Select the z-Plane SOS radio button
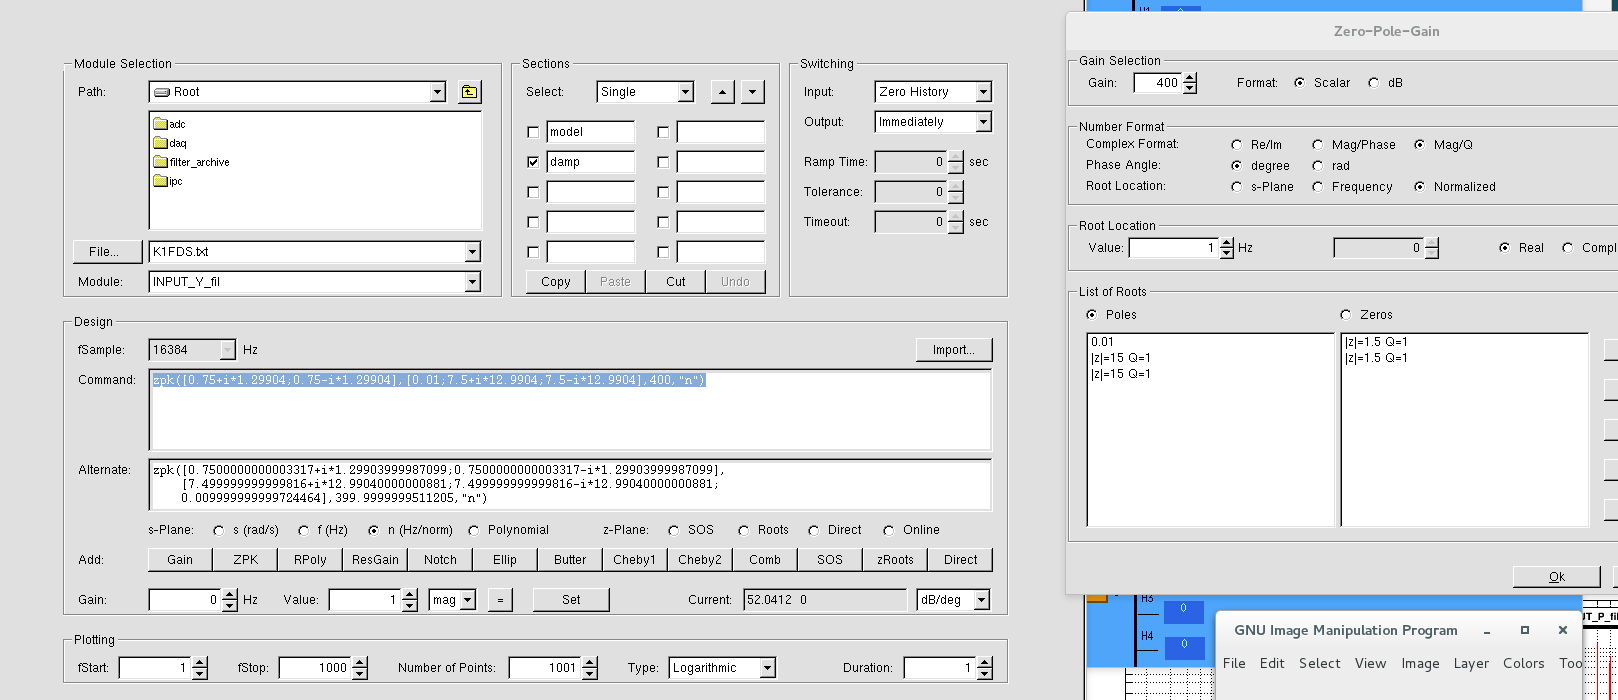1618x700 pixels. [674, 530]
